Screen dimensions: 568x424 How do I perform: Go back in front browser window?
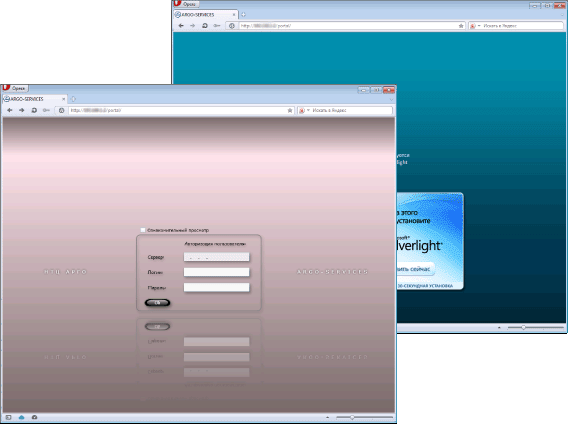point(10,110)
